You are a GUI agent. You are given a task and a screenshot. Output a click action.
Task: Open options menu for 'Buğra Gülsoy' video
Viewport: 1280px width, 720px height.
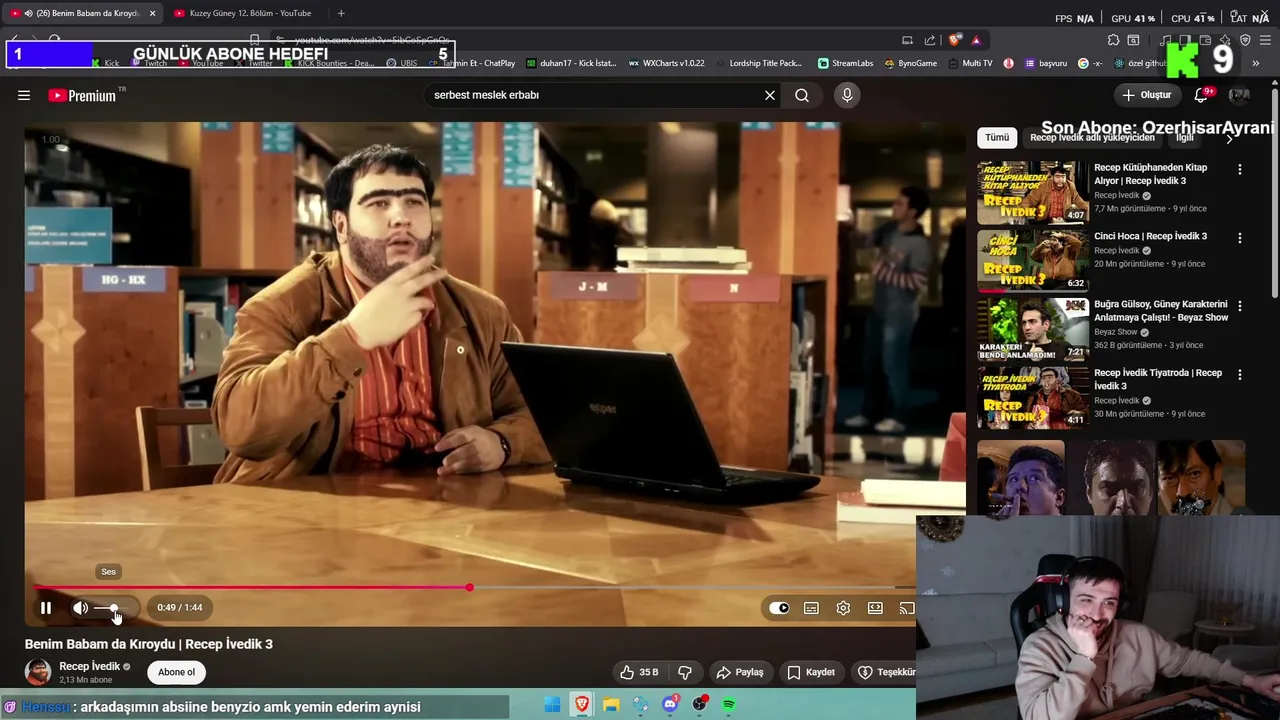(x=1240, y=306)
